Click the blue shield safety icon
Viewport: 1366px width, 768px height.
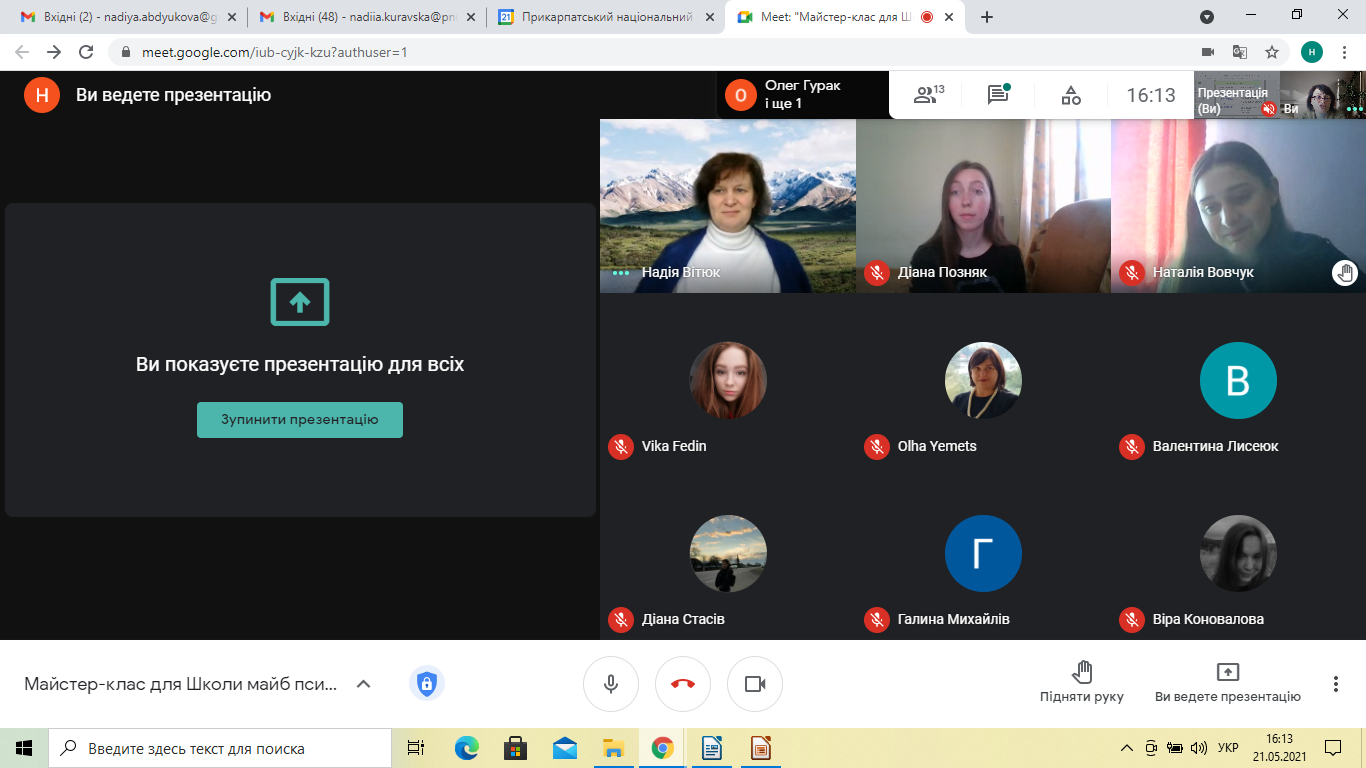click(427, 684)
